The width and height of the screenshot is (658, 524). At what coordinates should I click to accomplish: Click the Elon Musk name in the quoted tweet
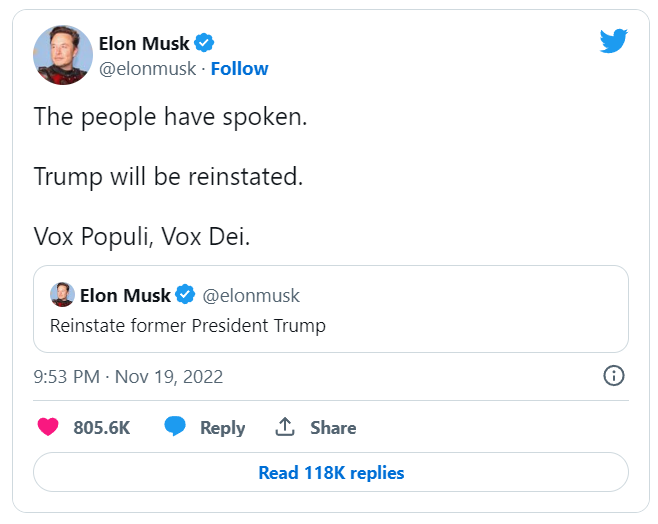[x=125, y=295]
